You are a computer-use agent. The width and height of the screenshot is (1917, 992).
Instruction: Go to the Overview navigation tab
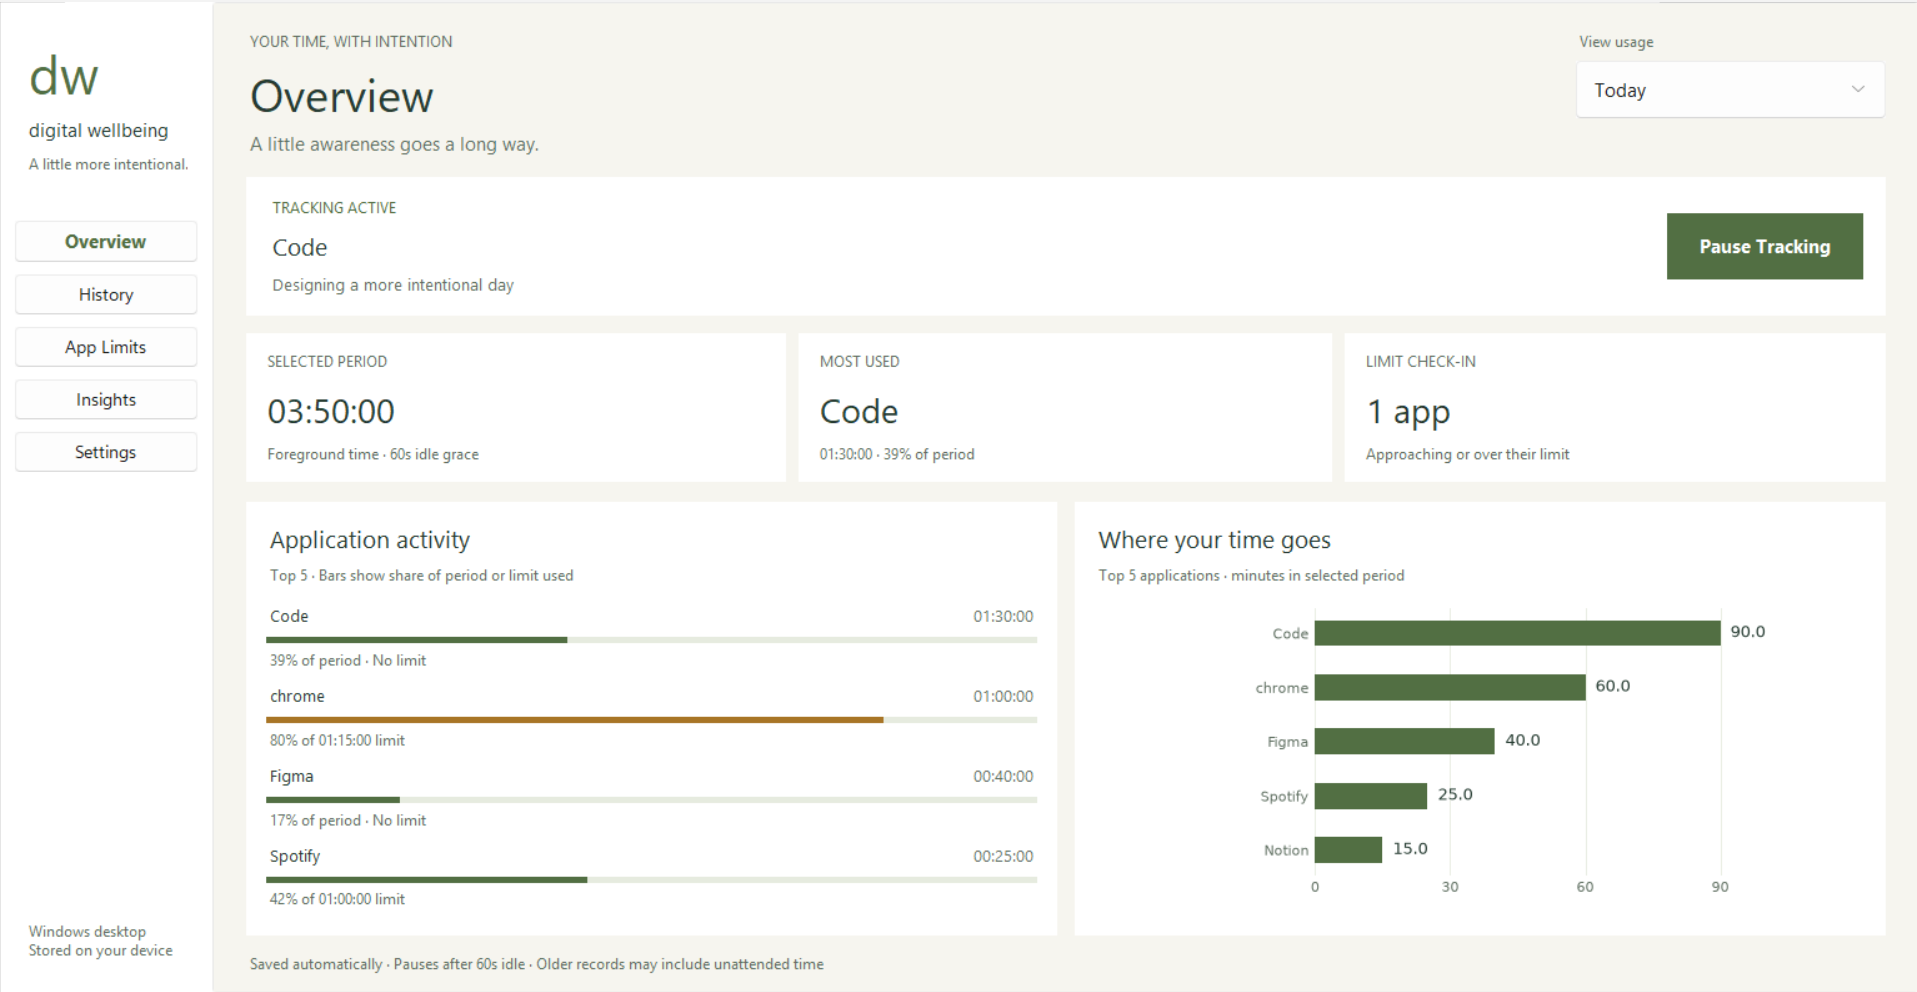tap(106, 242)
